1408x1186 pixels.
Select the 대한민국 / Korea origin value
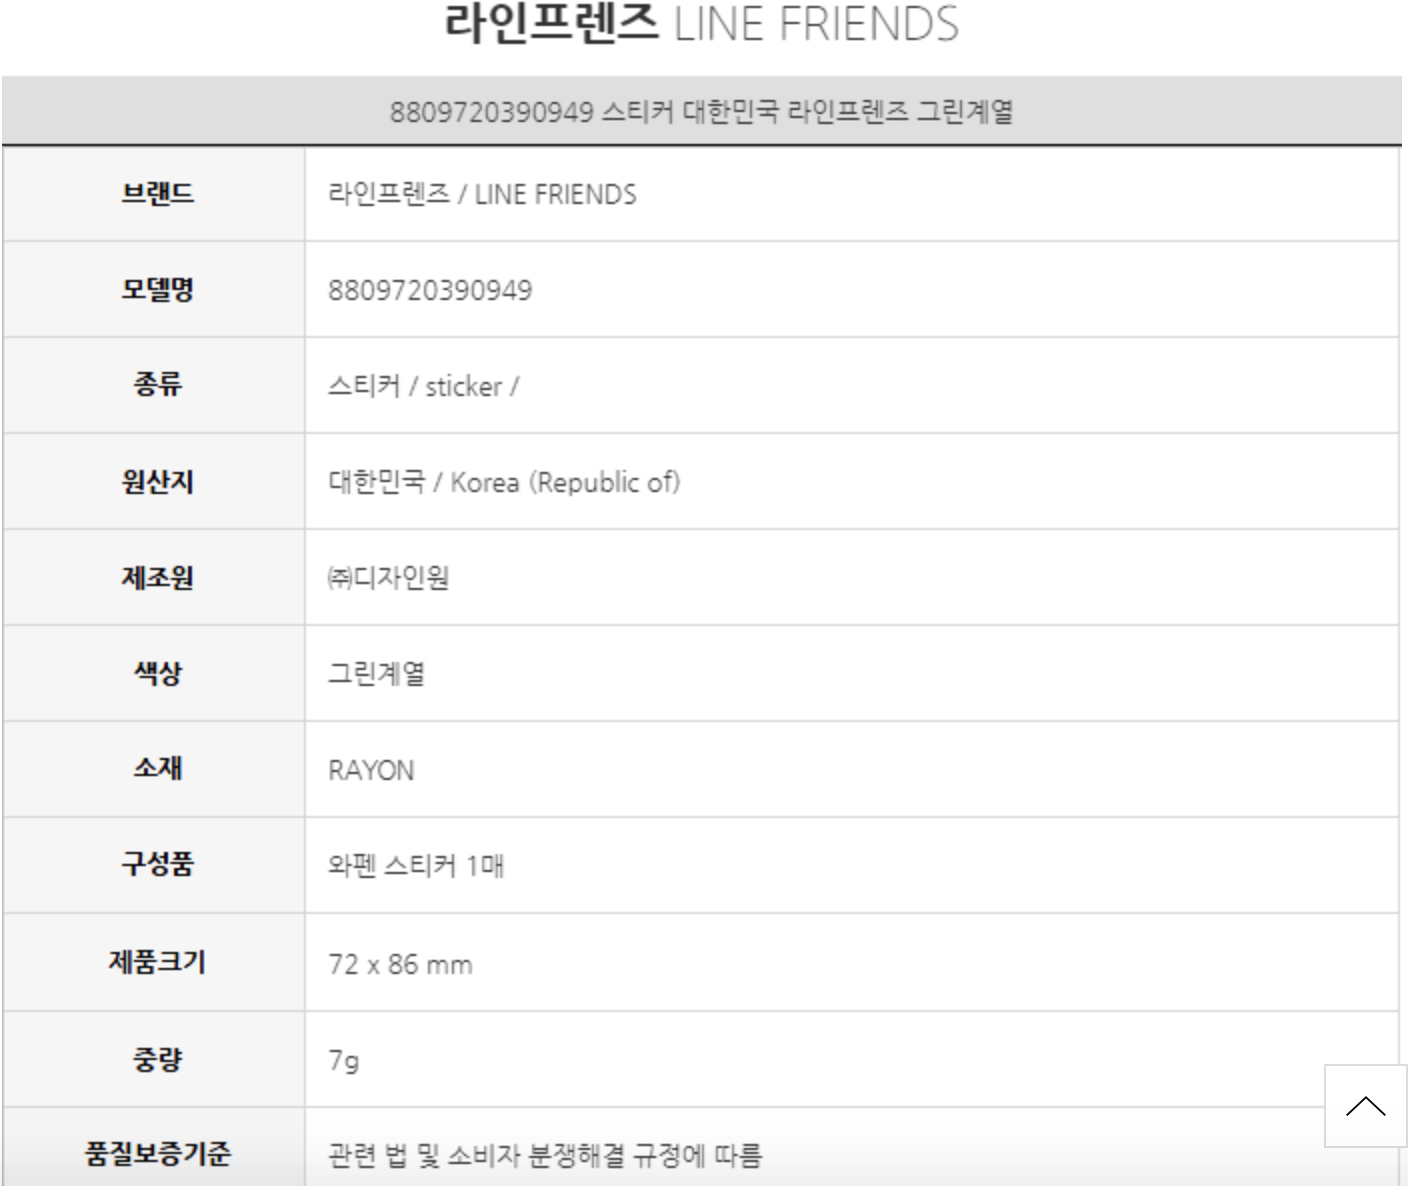click(x=504, y=482)
